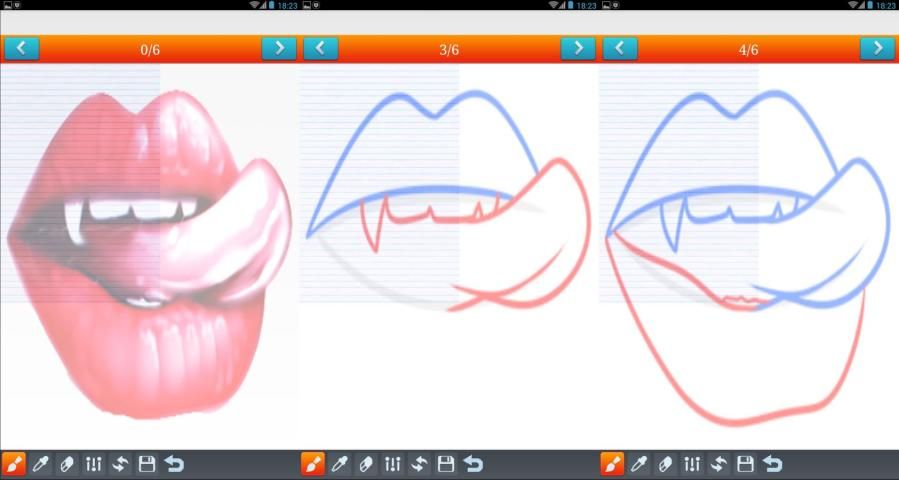
Task: Open brush settings sliders in the 0/6 panel
Action: coord(94,464)
